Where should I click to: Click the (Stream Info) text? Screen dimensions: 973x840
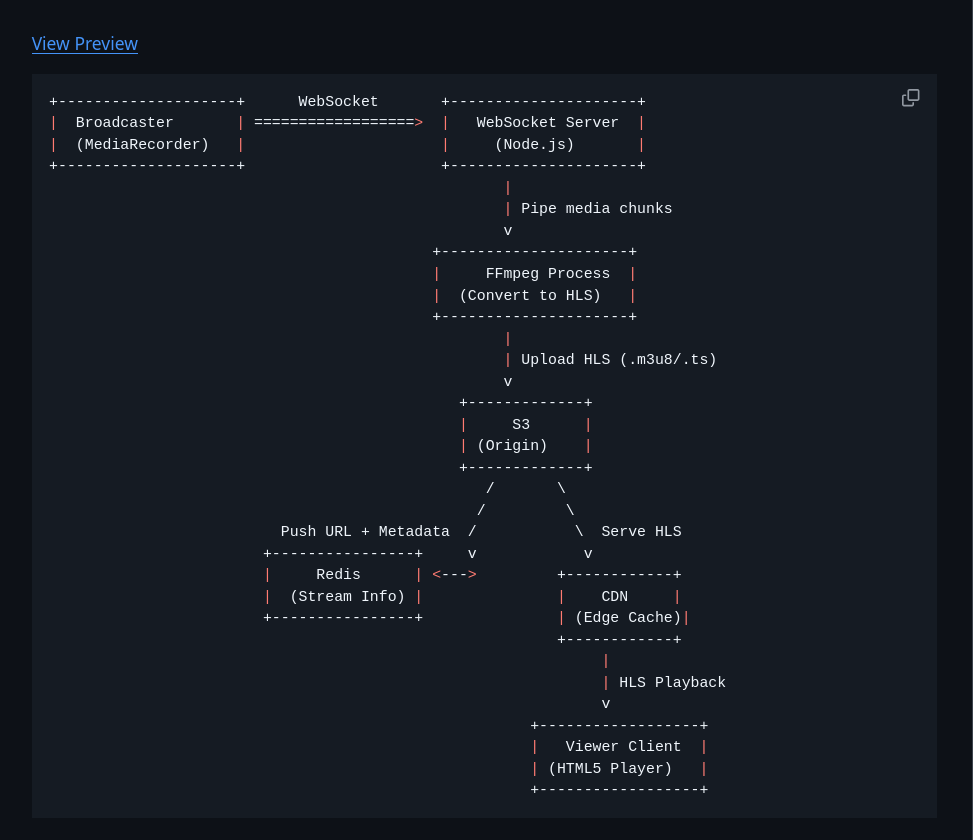[347, 597]
